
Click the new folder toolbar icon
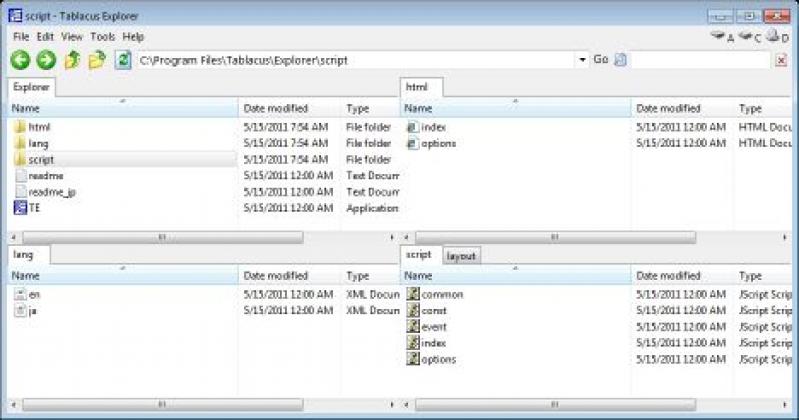(97, 60)
